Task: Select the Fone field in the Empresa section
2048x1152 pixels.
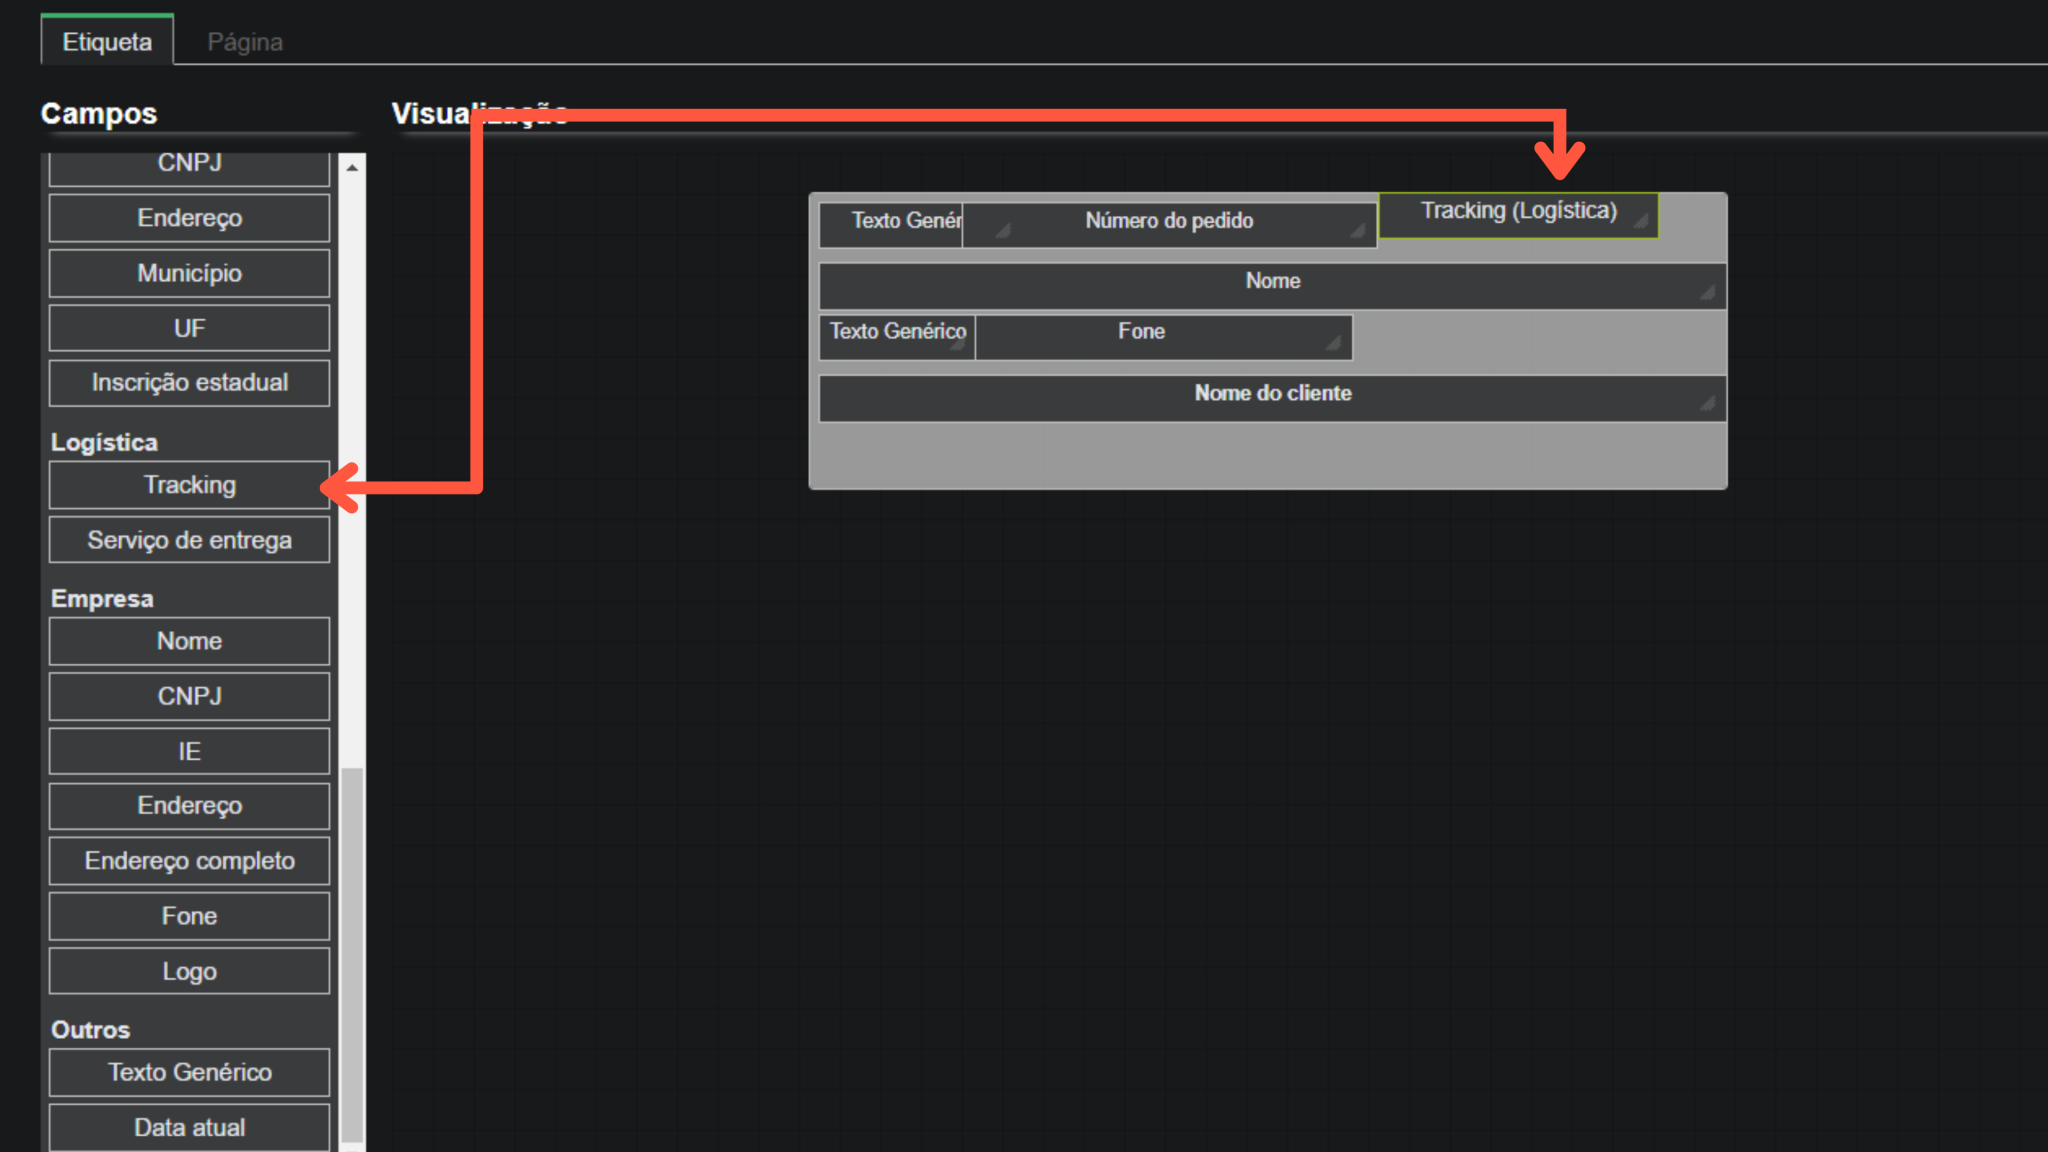Action: (189, 916)
